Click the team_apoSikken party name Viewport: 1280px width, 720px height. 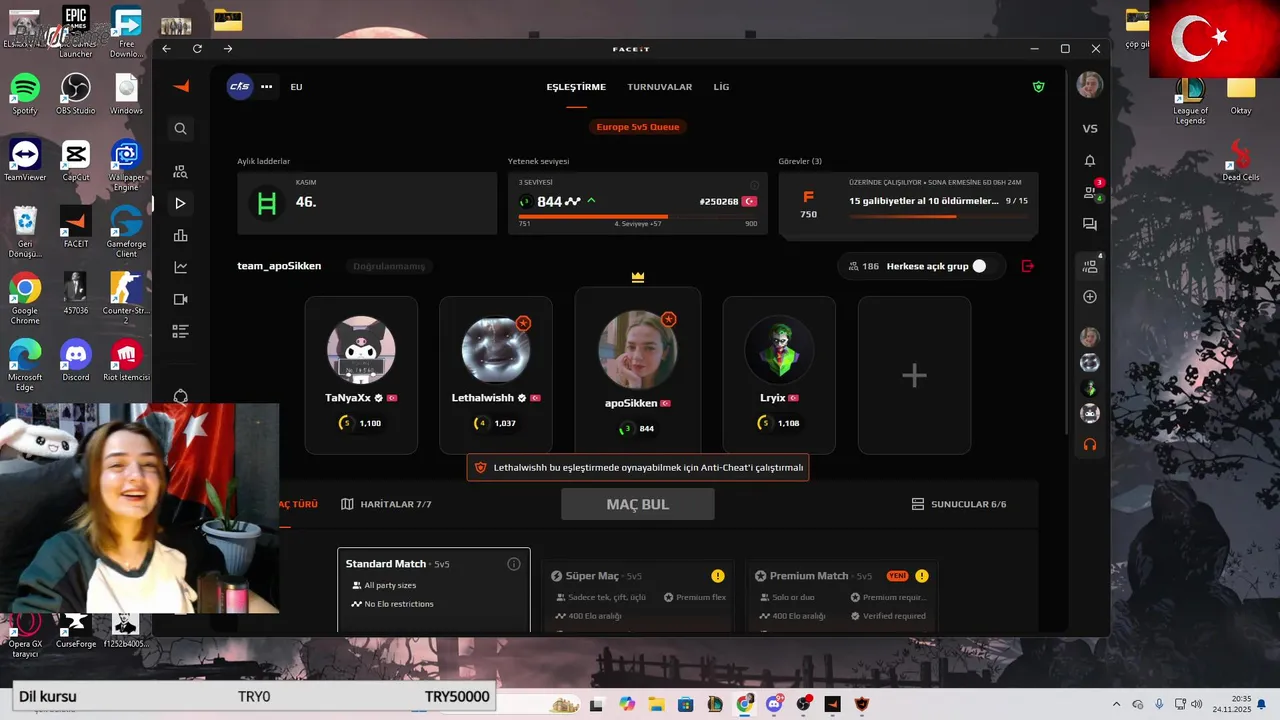pos(279,266)
